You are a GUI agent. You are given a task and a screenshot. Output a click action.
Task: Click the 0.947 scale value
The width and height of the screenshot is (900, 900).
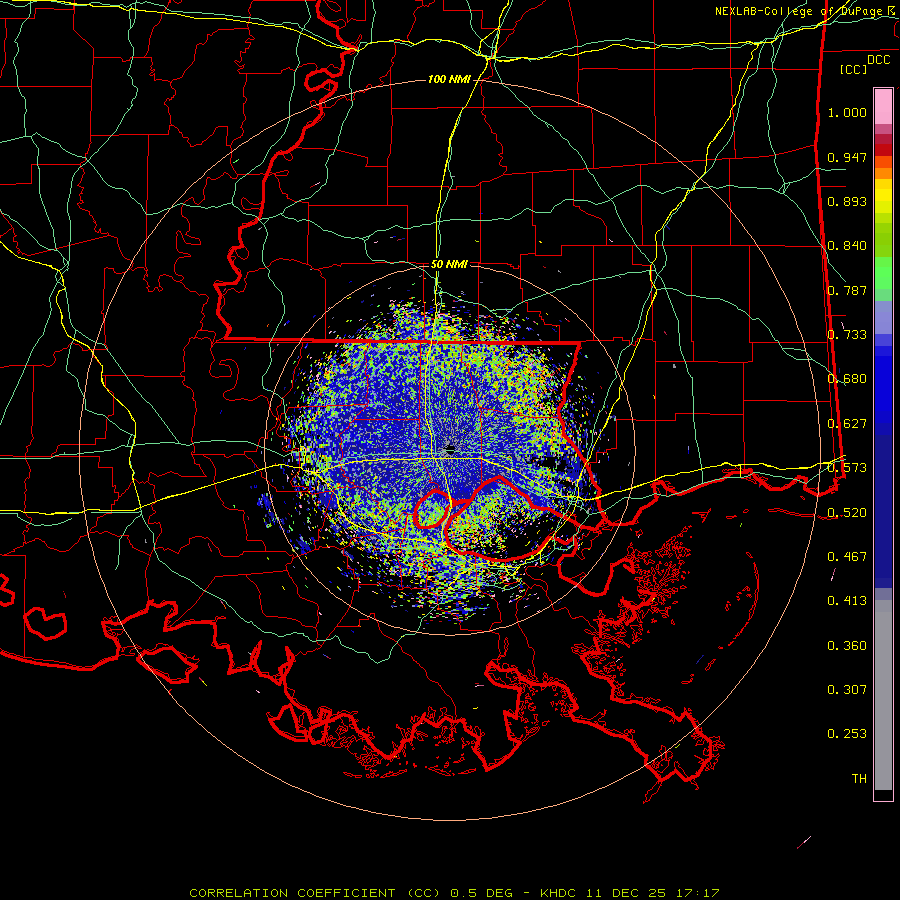pyautogui.click(x=847, y=157)
